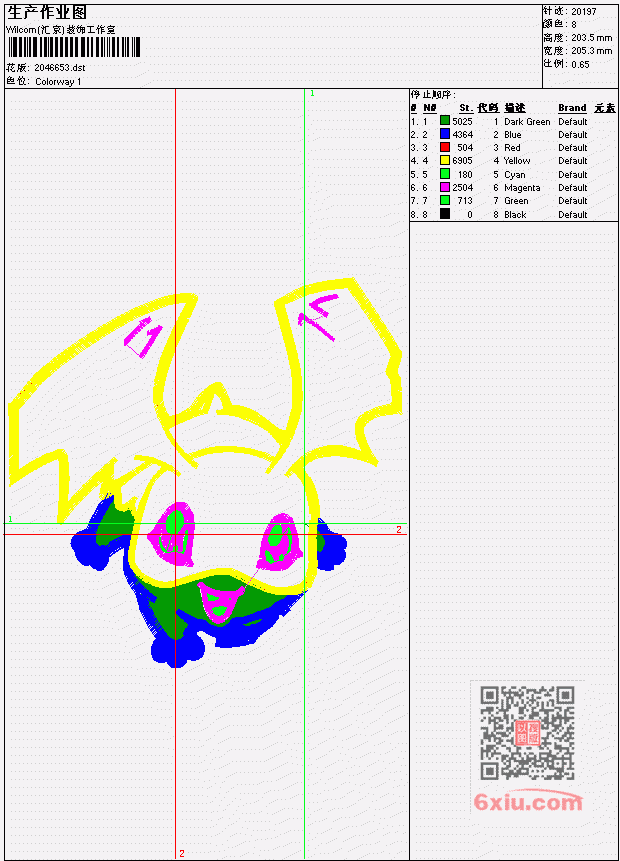Image resolution: width=620 pixels, height=861 pixels.
Task: Click stitch count 5025 in row 1
Action: tap(462, 121)
